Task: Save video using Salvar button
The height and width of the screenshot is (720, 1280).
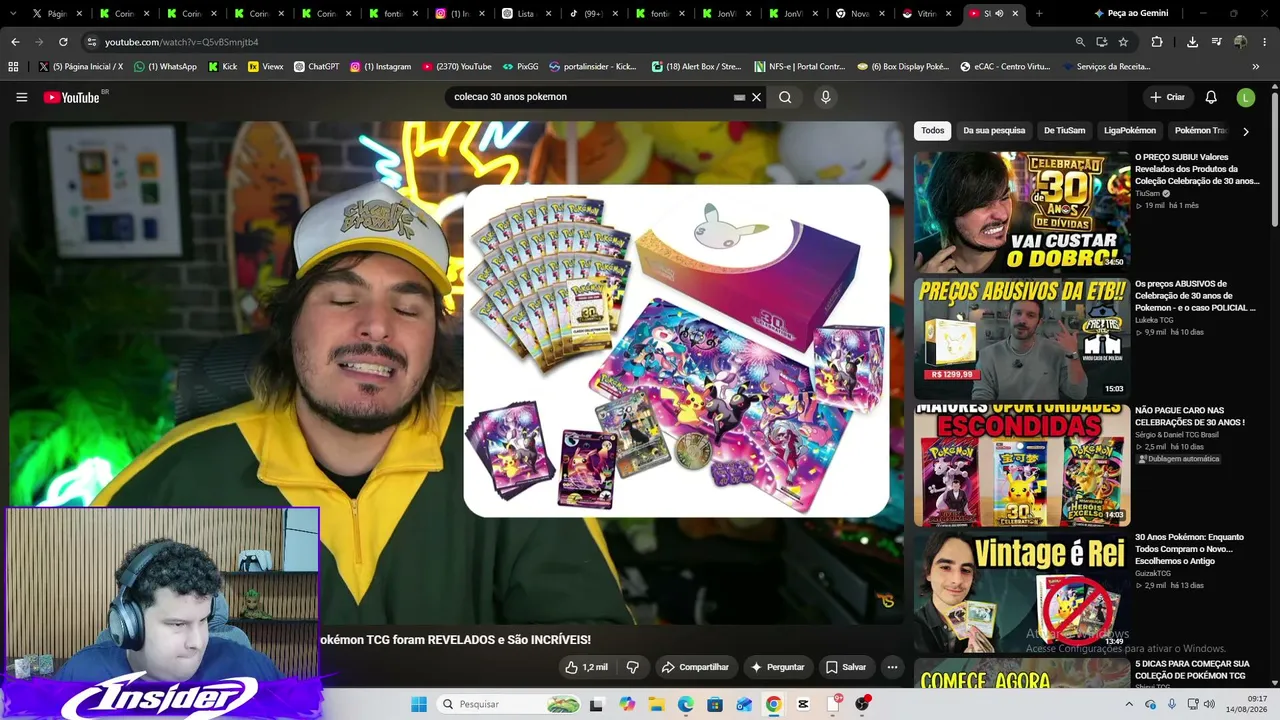Action: [x=846, y=667]
